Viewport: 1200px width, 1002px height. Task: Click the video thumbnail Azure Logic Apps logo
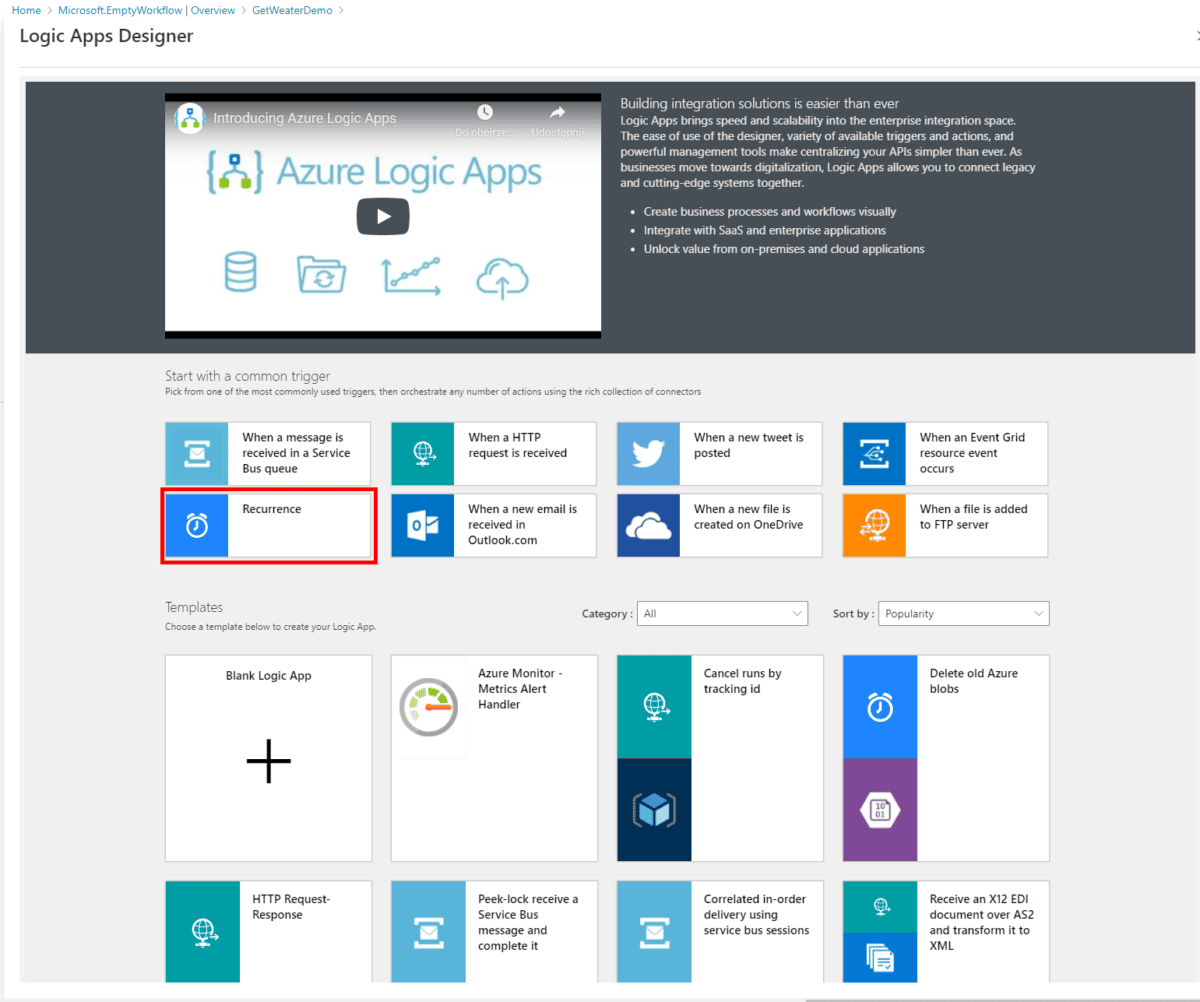[375, 171]
